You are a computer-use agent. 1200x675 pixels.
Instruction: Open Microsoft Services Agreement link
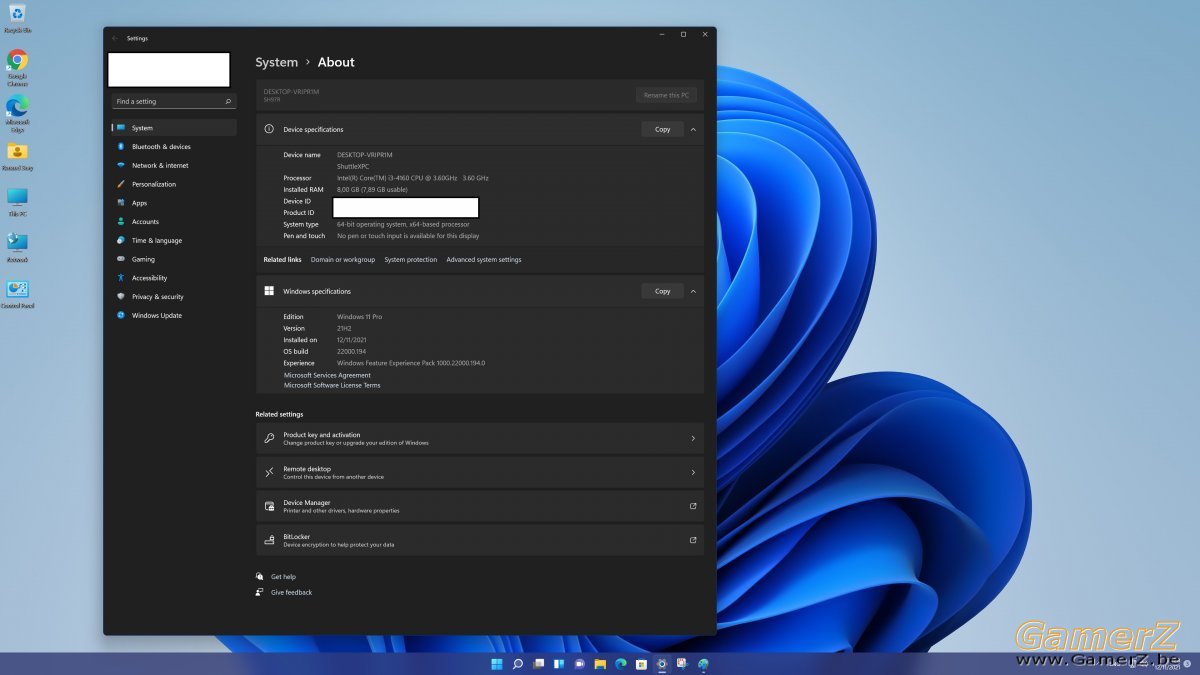tap(327, 375)
